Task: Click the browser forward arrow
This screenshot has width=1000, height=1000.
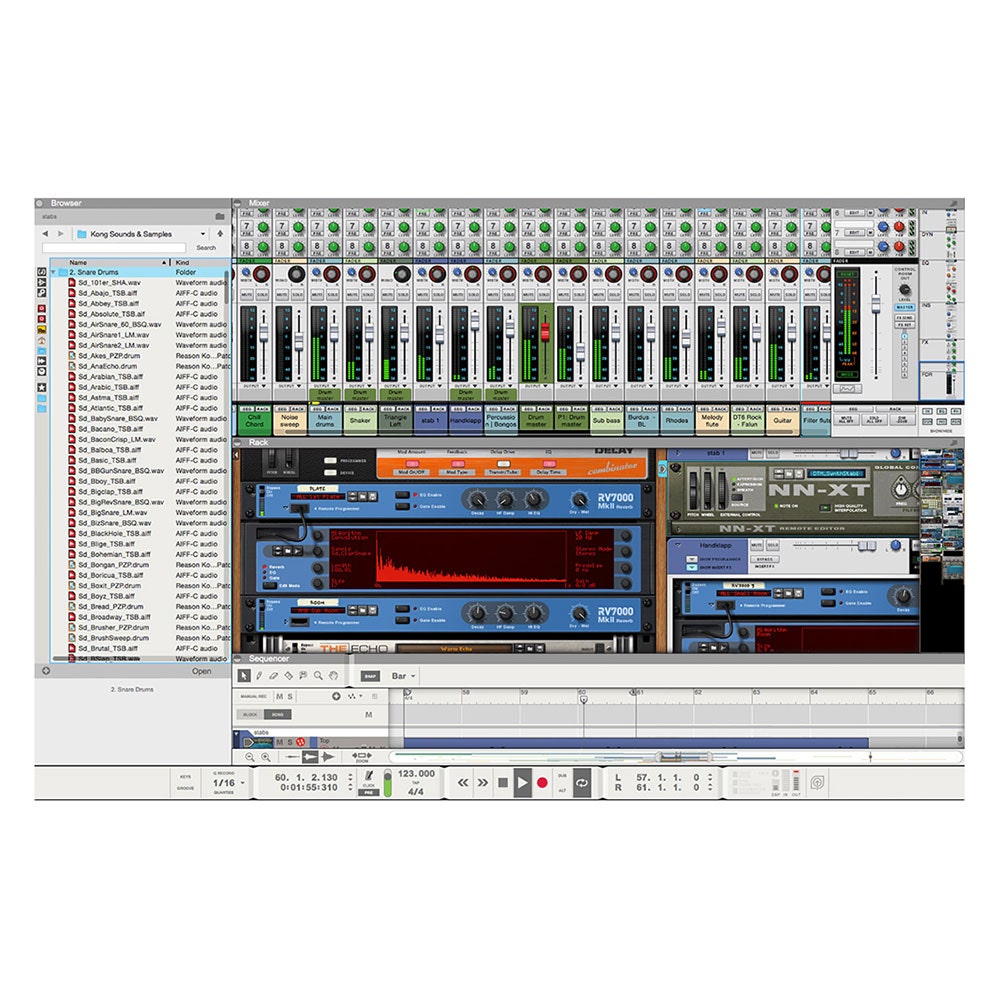Action: coord(61,234)
